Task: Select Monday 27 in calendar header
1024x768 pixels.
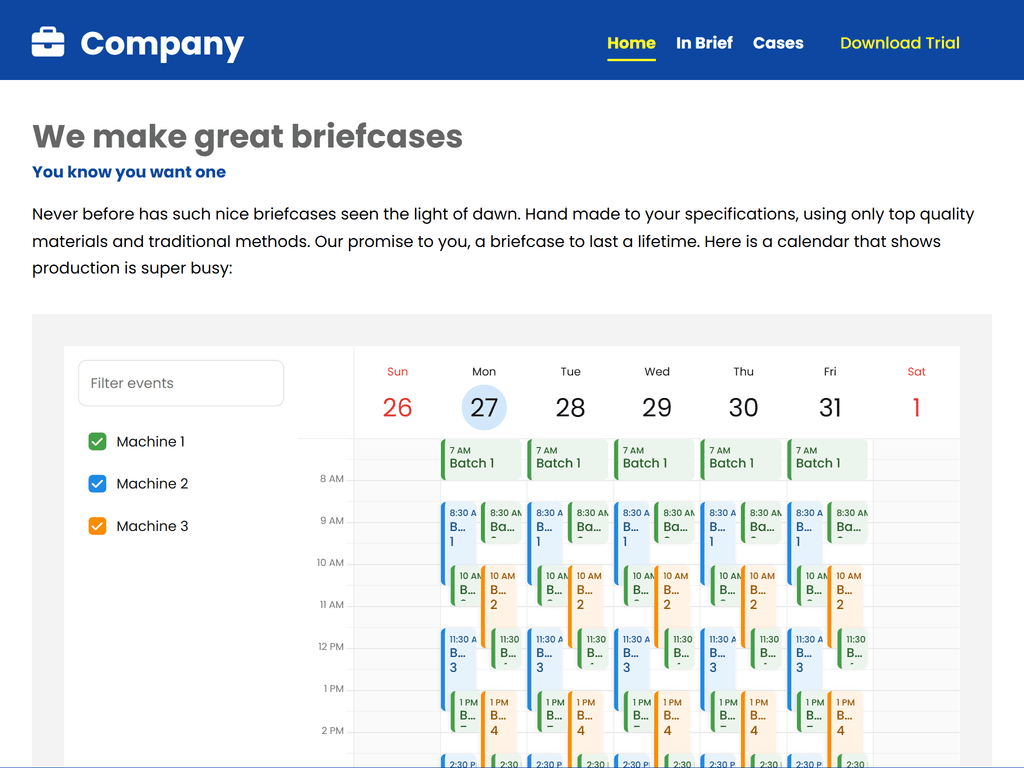Action: [x=484, y=407]
